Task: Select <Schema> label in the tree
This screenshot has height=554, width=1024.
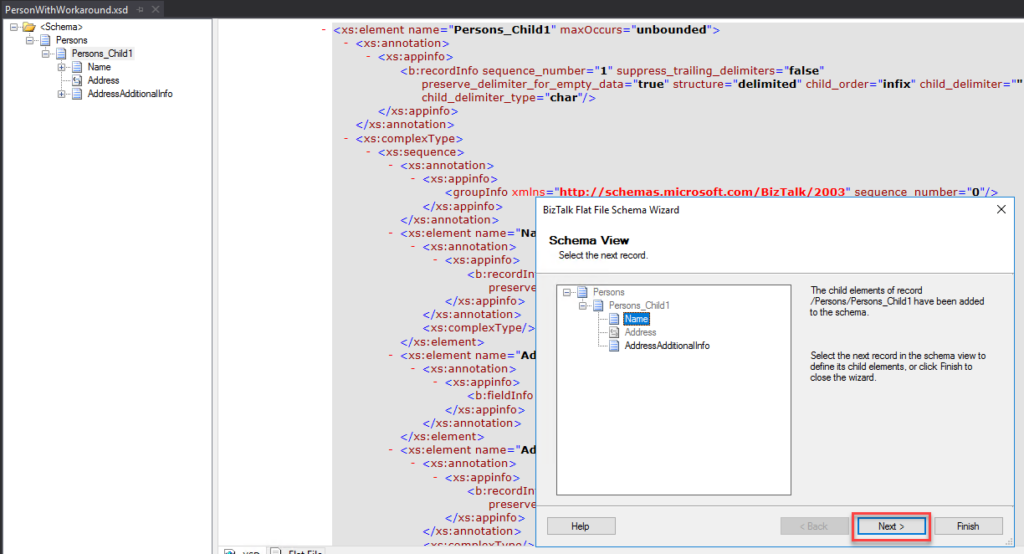Action: (x=61, y=27)
